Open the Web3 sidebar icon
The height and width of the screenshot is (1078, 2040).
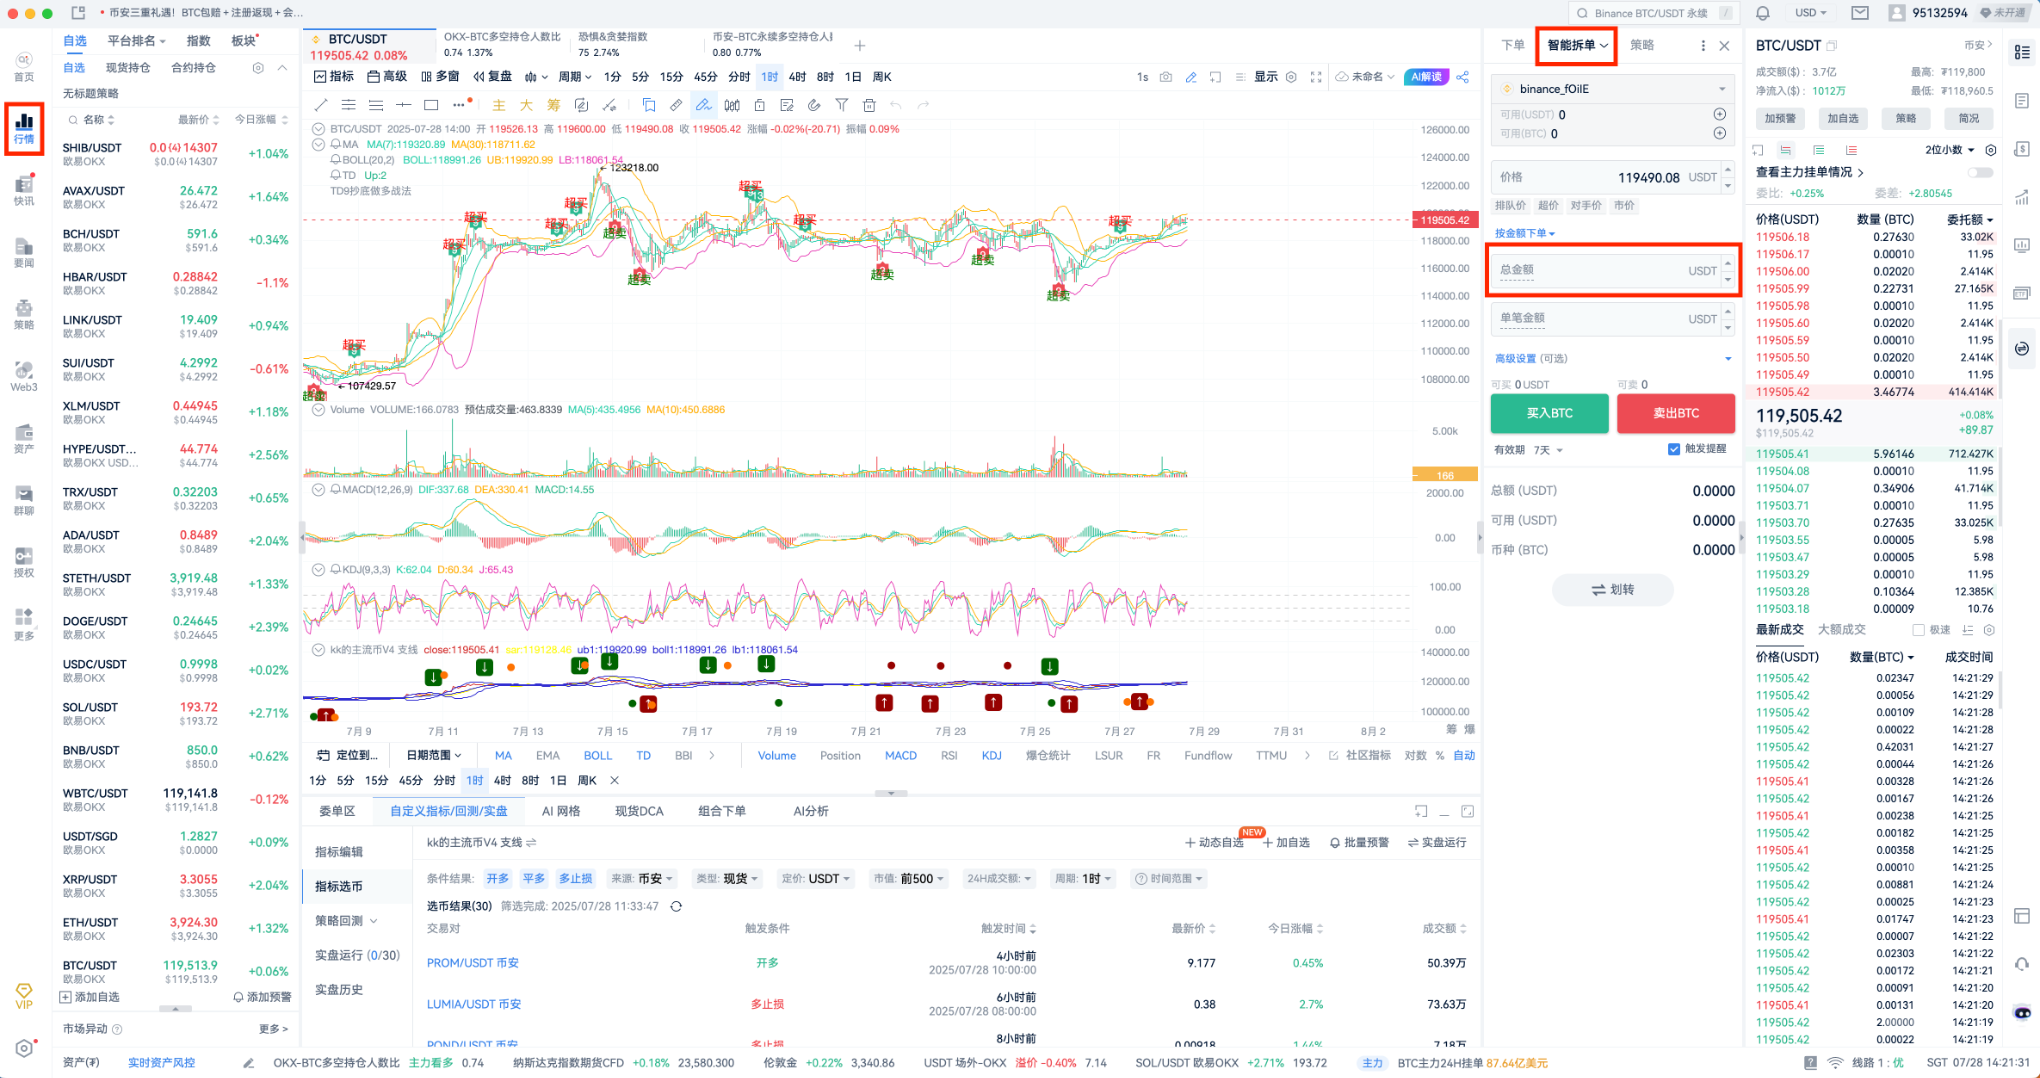click(x=24, y=376)
